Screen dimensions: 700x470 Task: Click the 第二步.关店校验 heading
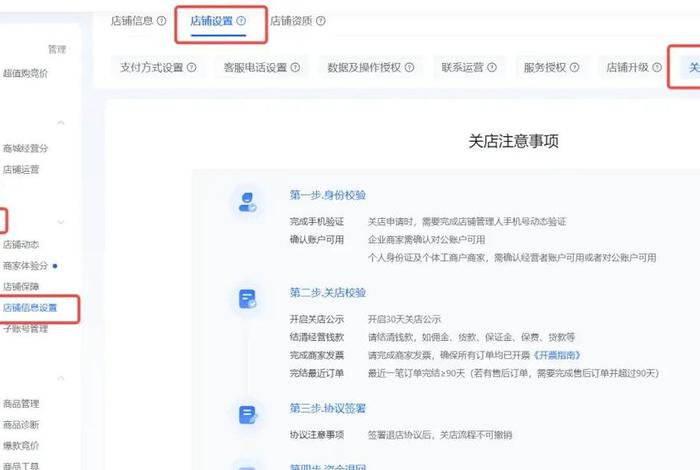[328, 293]
